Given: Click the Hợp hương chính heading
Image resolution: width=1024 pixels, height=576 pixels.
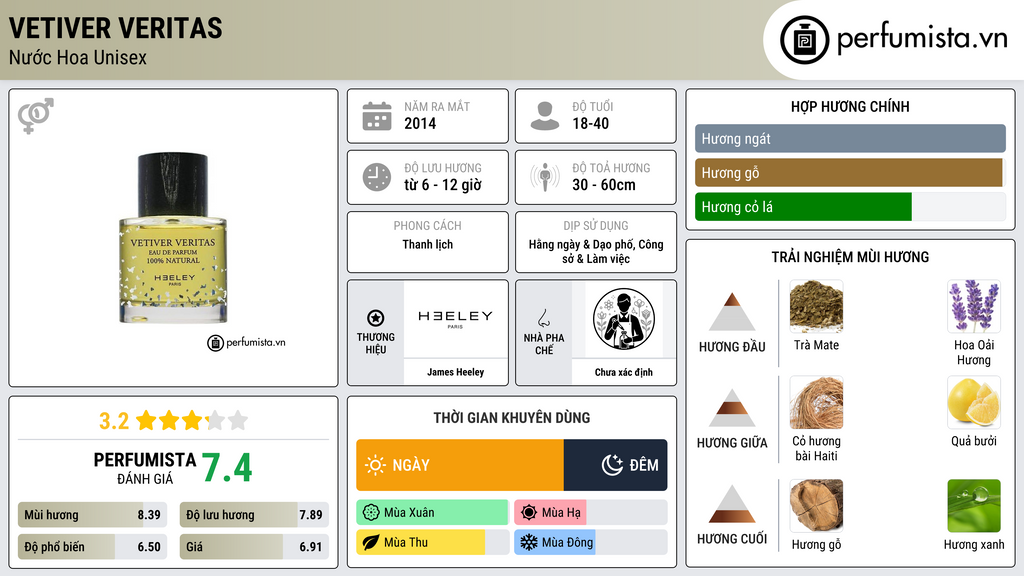Looking at the screenshot, I should [x=850, y=106].
